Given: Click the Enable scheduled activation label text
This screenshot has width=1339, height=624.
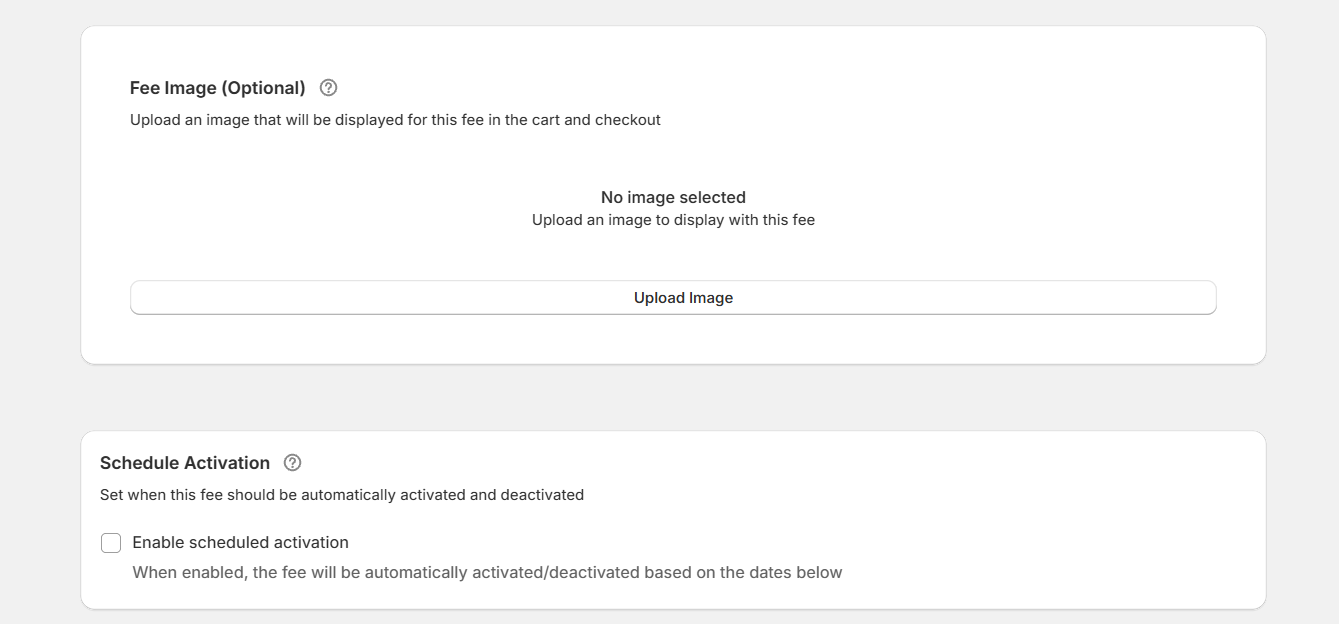Looking at the screenshot, I should (x=240, y=542).
